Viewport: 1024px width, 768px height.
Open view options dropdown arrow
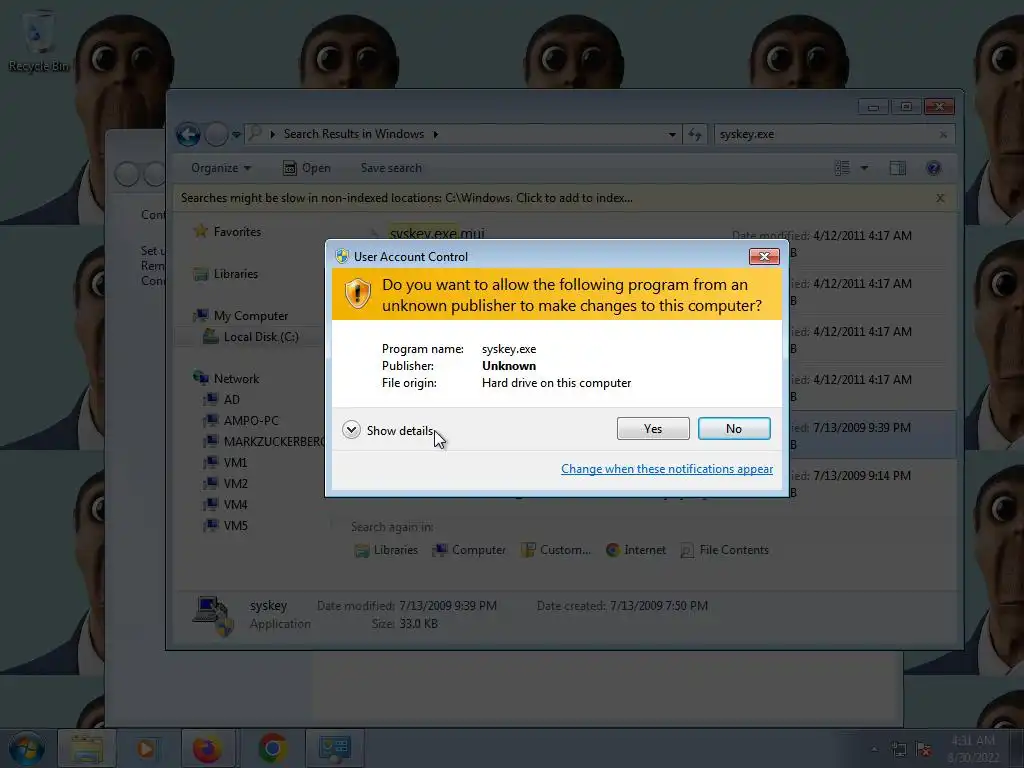(864, 168)
